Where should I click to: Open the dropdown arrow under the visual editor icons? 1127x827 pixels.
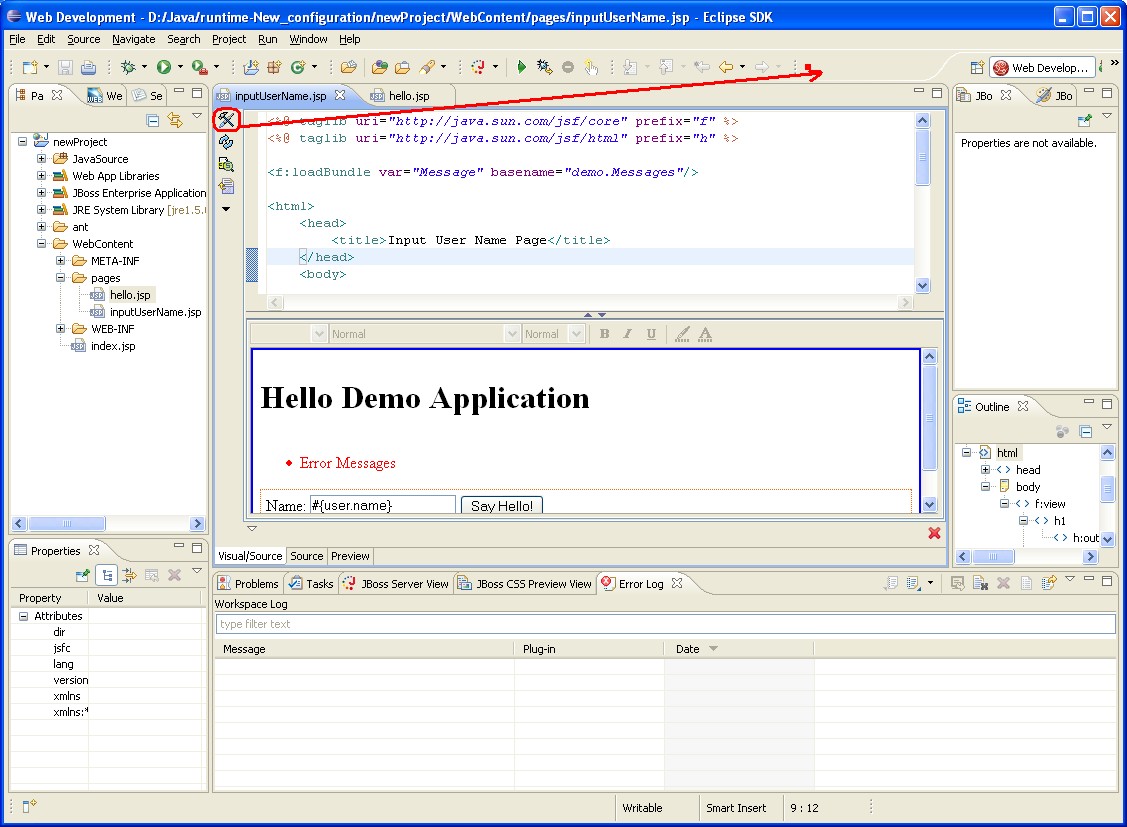click(x=226, y=209)
